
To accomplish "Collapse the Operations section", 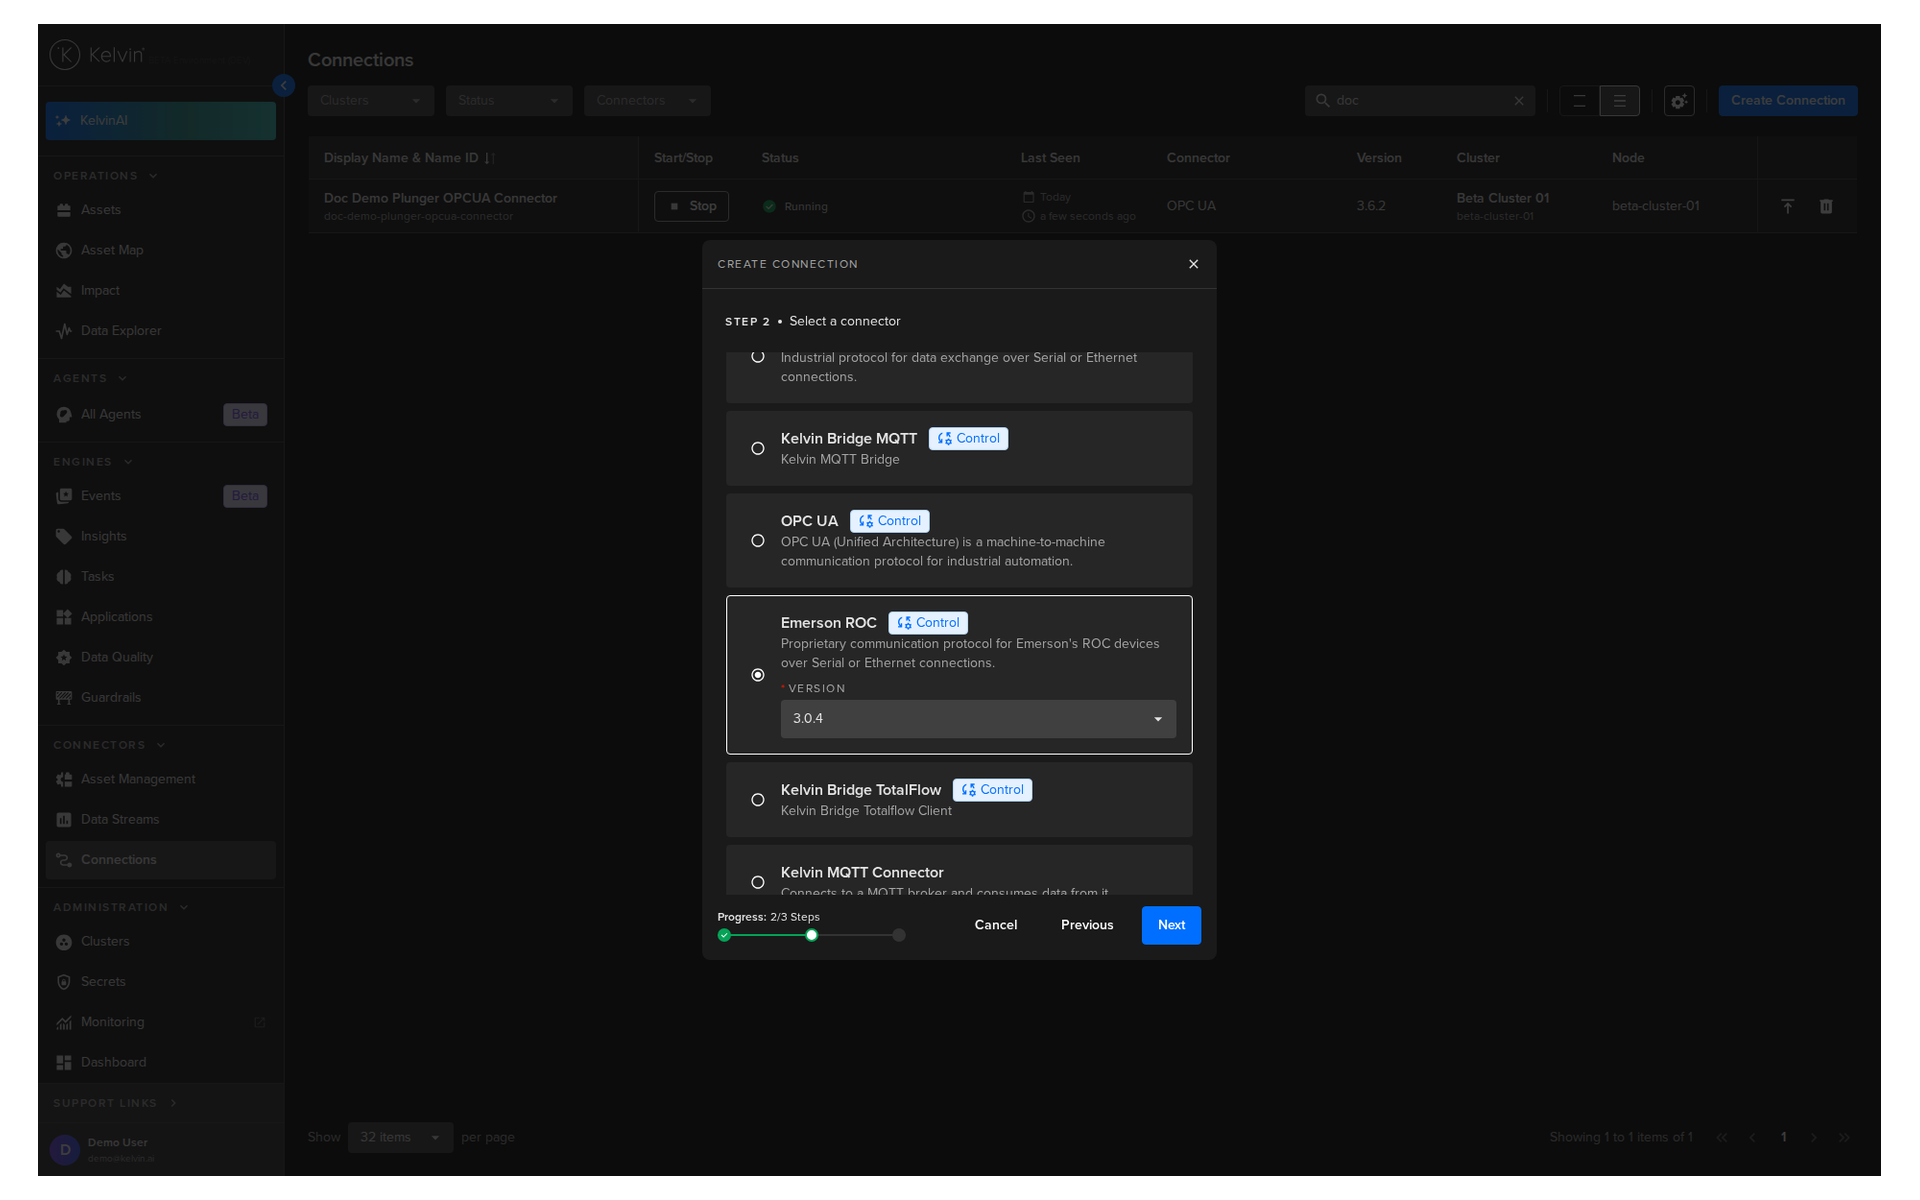I will tap(153, 176).
